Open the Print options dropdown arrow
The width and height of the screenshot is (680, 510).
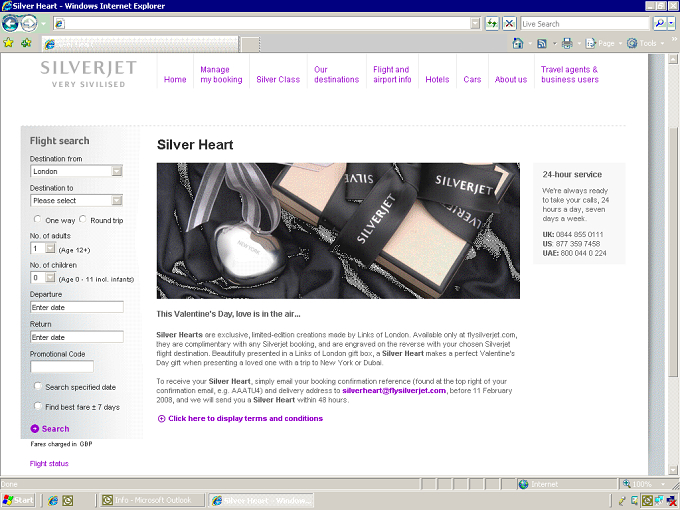[x=579, y=43]
